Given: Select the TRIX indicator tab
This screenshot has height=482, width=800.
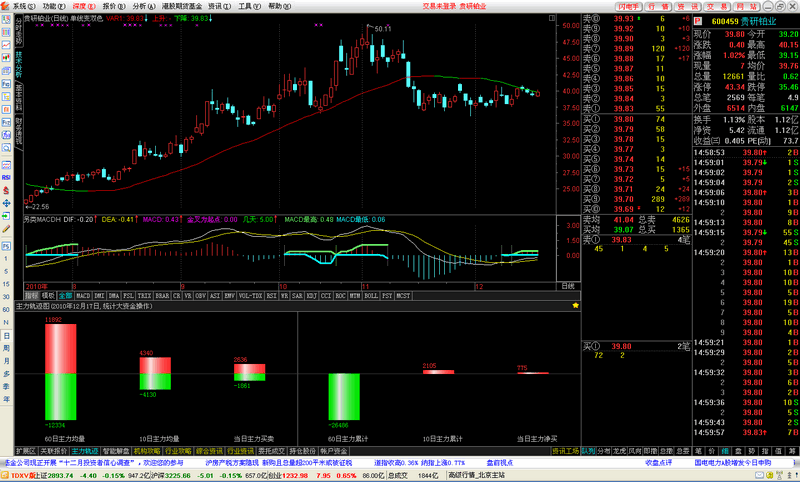Looking at the screenshot, I should [x=144, y=296].
